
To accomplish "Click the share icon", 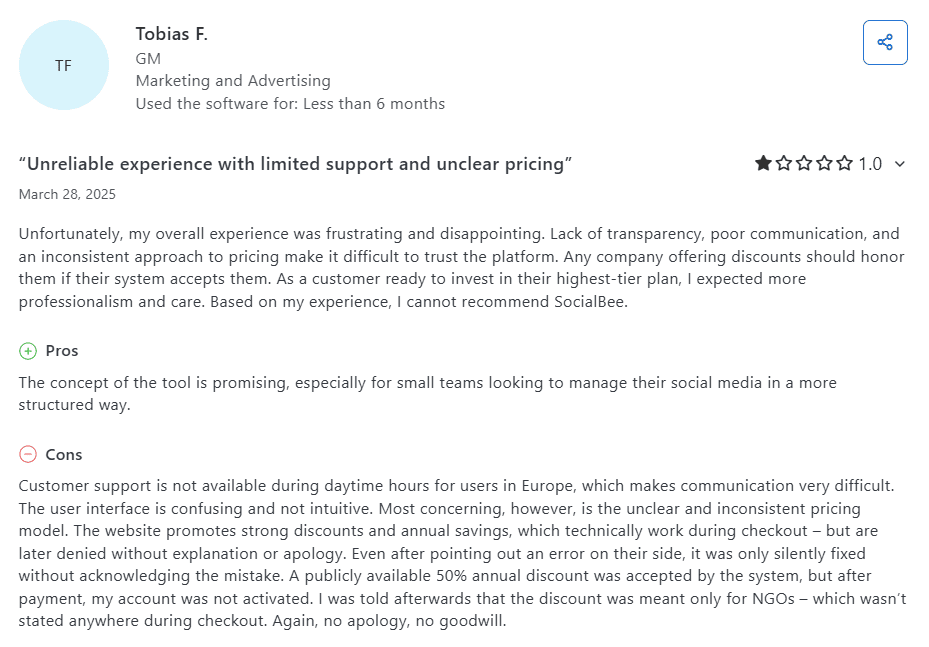I will point(885,42).
